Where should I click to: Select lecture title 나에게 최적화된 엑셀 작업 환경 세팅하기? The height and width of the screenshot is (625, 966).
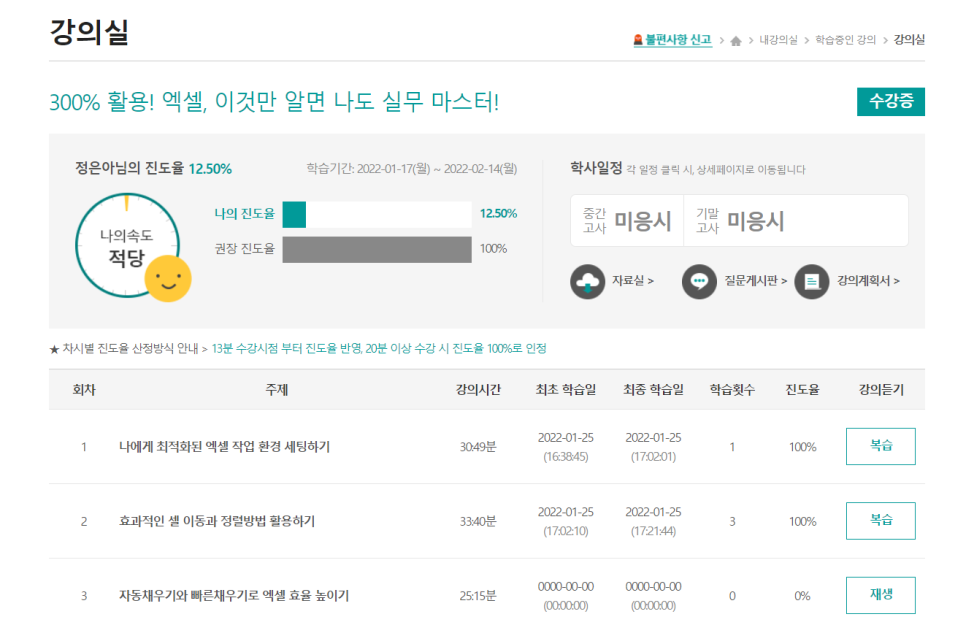224,447
